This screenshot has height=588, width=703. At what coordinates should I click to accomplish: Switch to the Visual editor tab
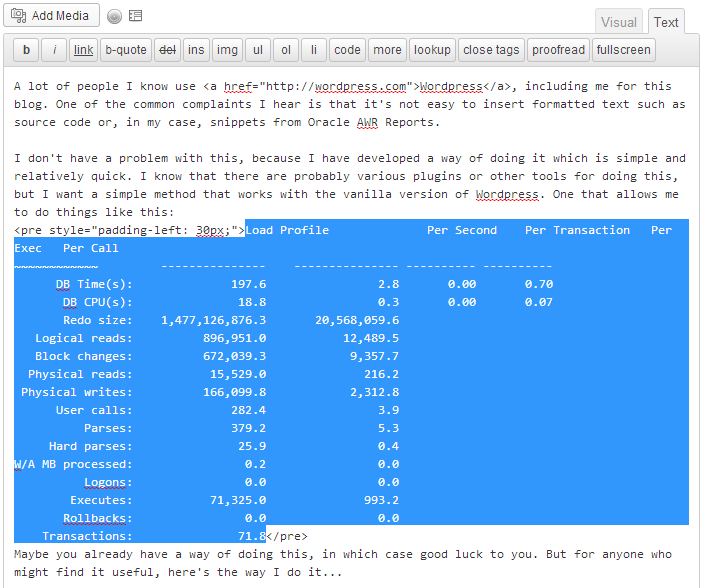coord(618,22)
